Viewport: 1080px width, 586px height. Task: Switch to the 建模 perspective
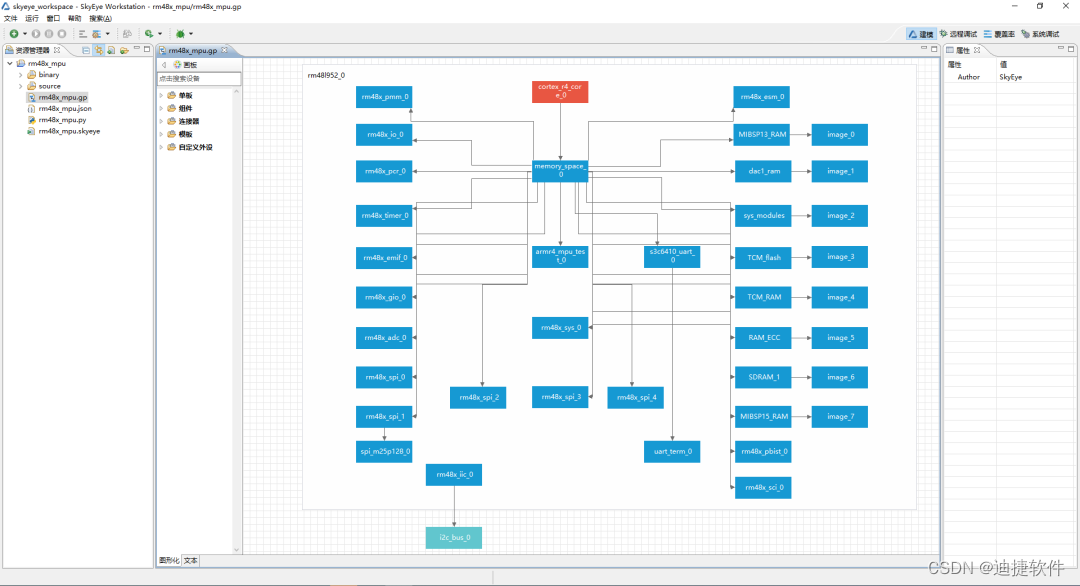921,34
